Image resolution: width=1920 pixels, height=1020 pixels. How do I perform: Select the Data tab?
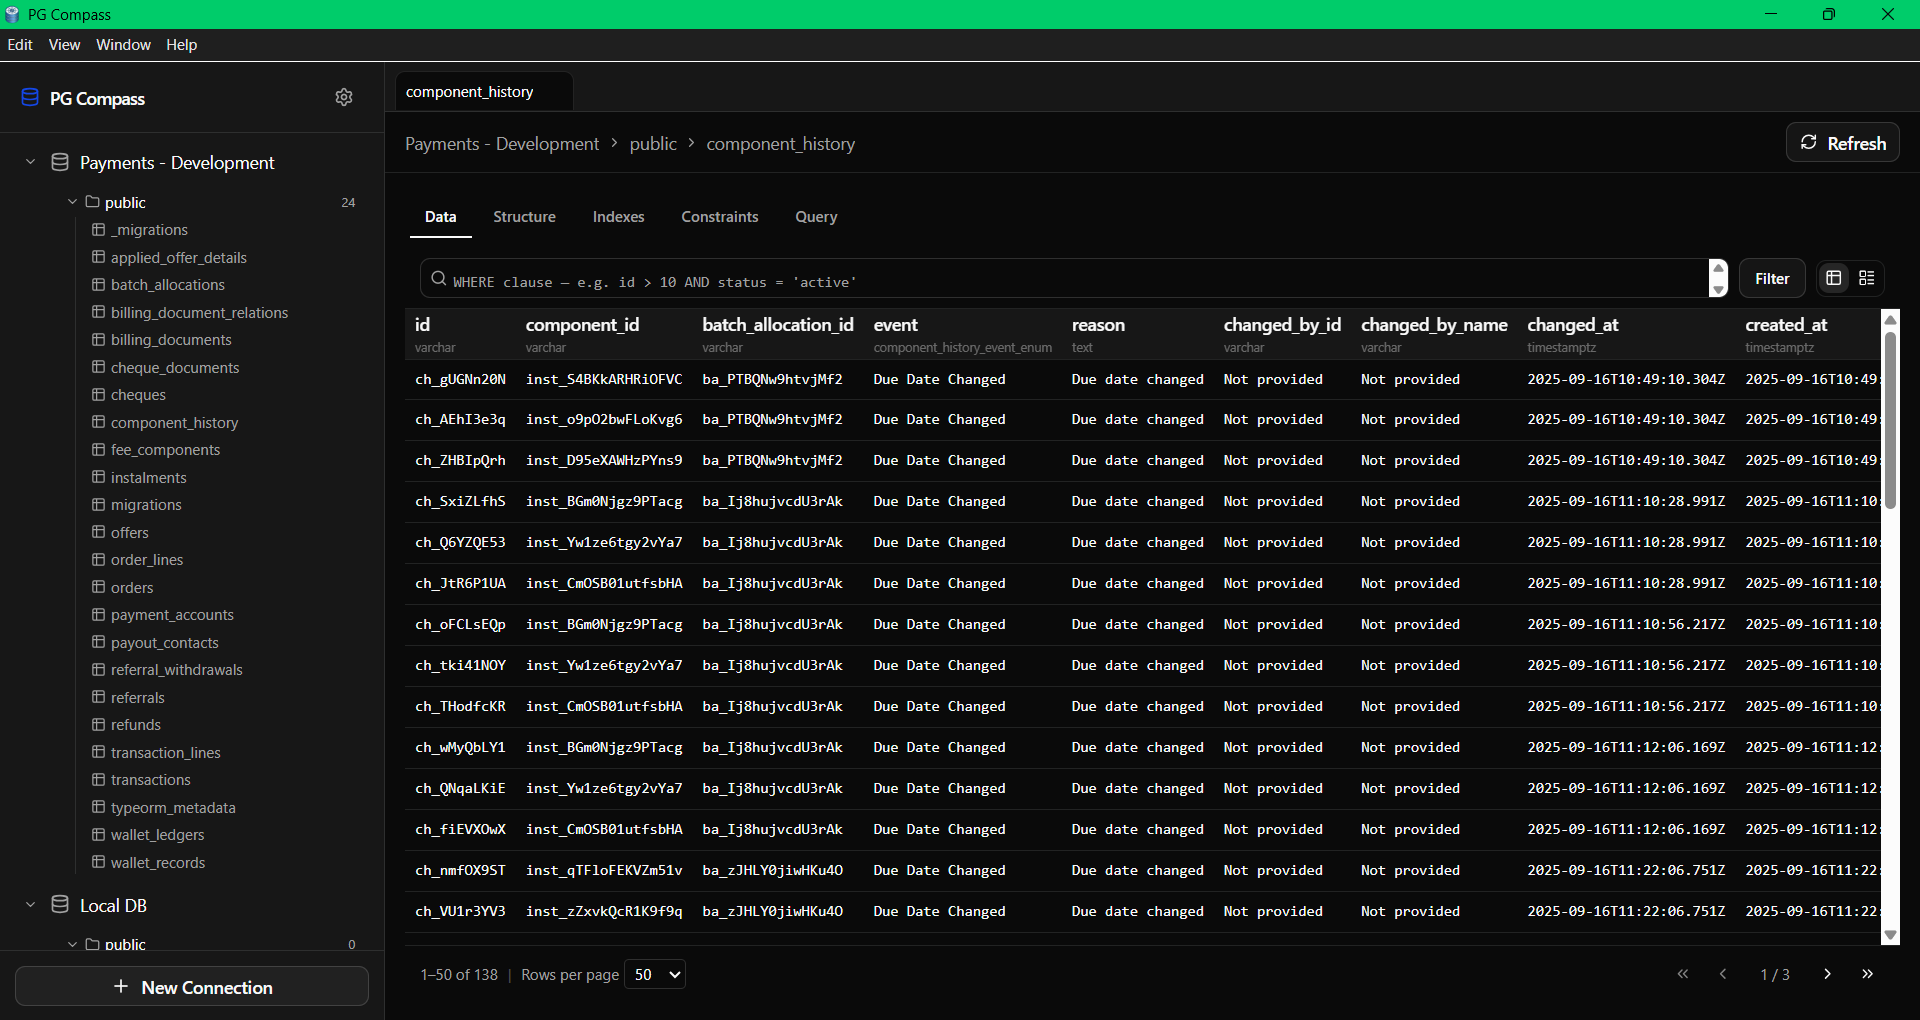coord(440,217)
